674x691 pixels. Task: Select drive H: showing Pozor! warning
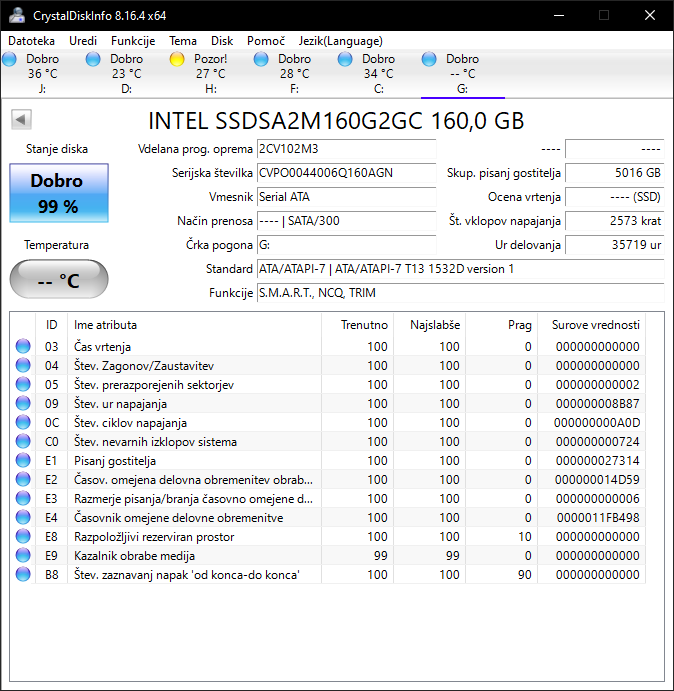tap(211, 74)
